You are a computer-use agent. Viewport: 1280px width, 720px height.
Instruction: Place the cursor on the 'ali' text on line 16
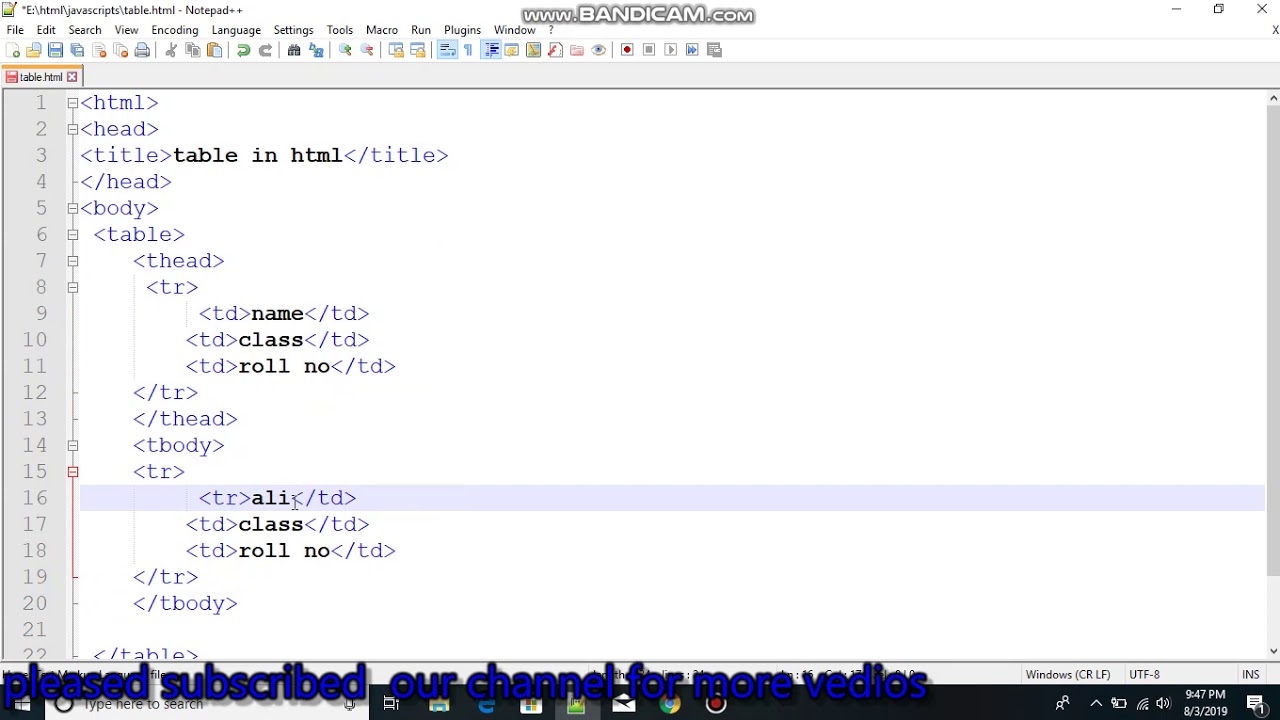coord(270,498)
